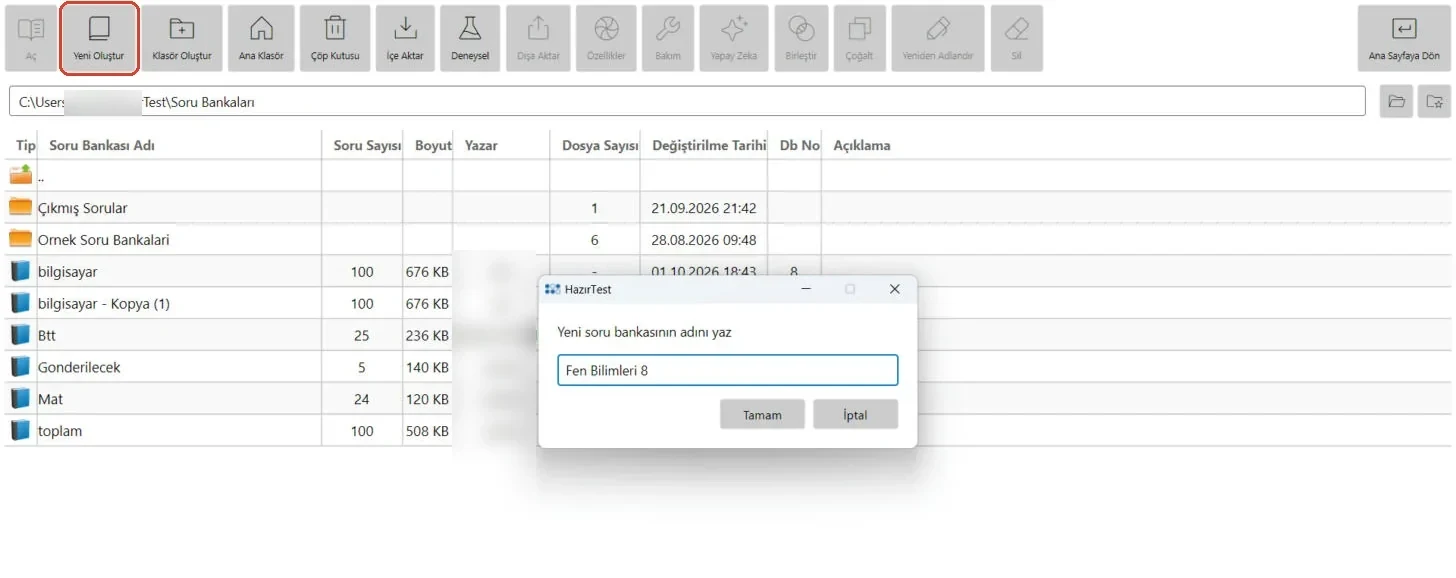Open the Yapay Zeka AI tool
This screenshot has height=578, width=1456.
click(734, 38)
